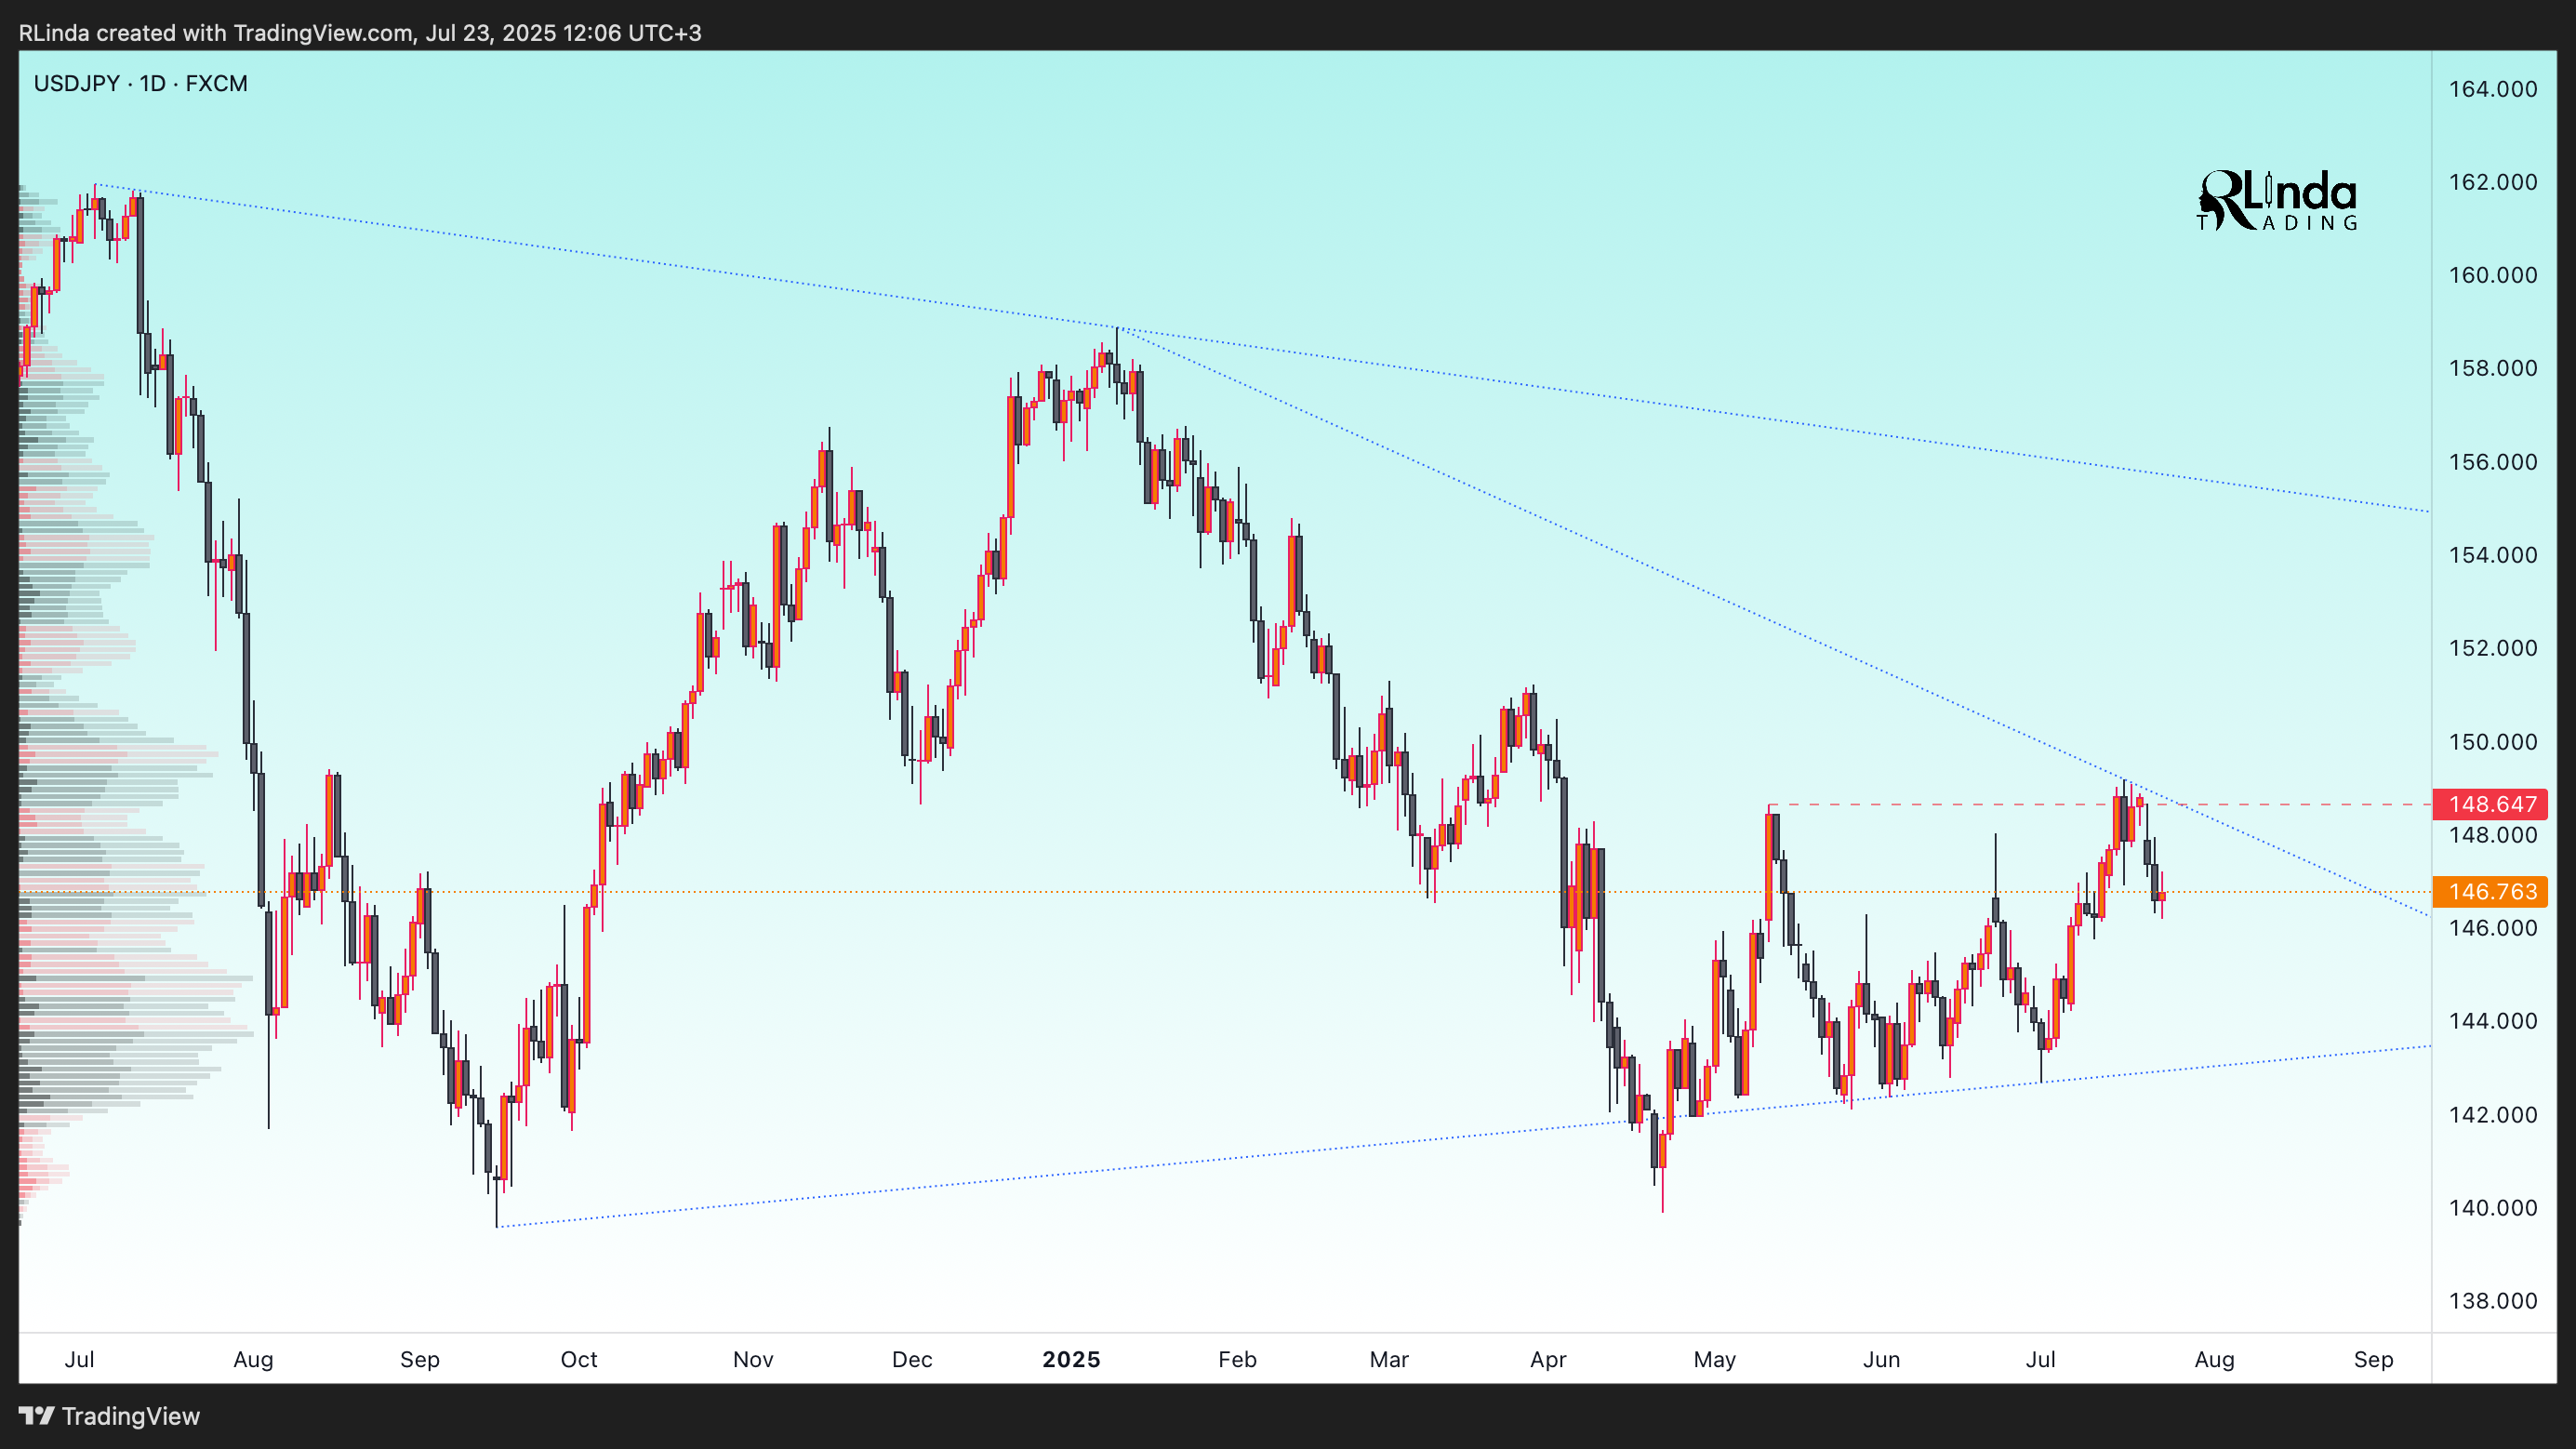2576x1449 pixels.
Task: Click the 152.000 price axis label
Action: click(x=2493, y=648)
